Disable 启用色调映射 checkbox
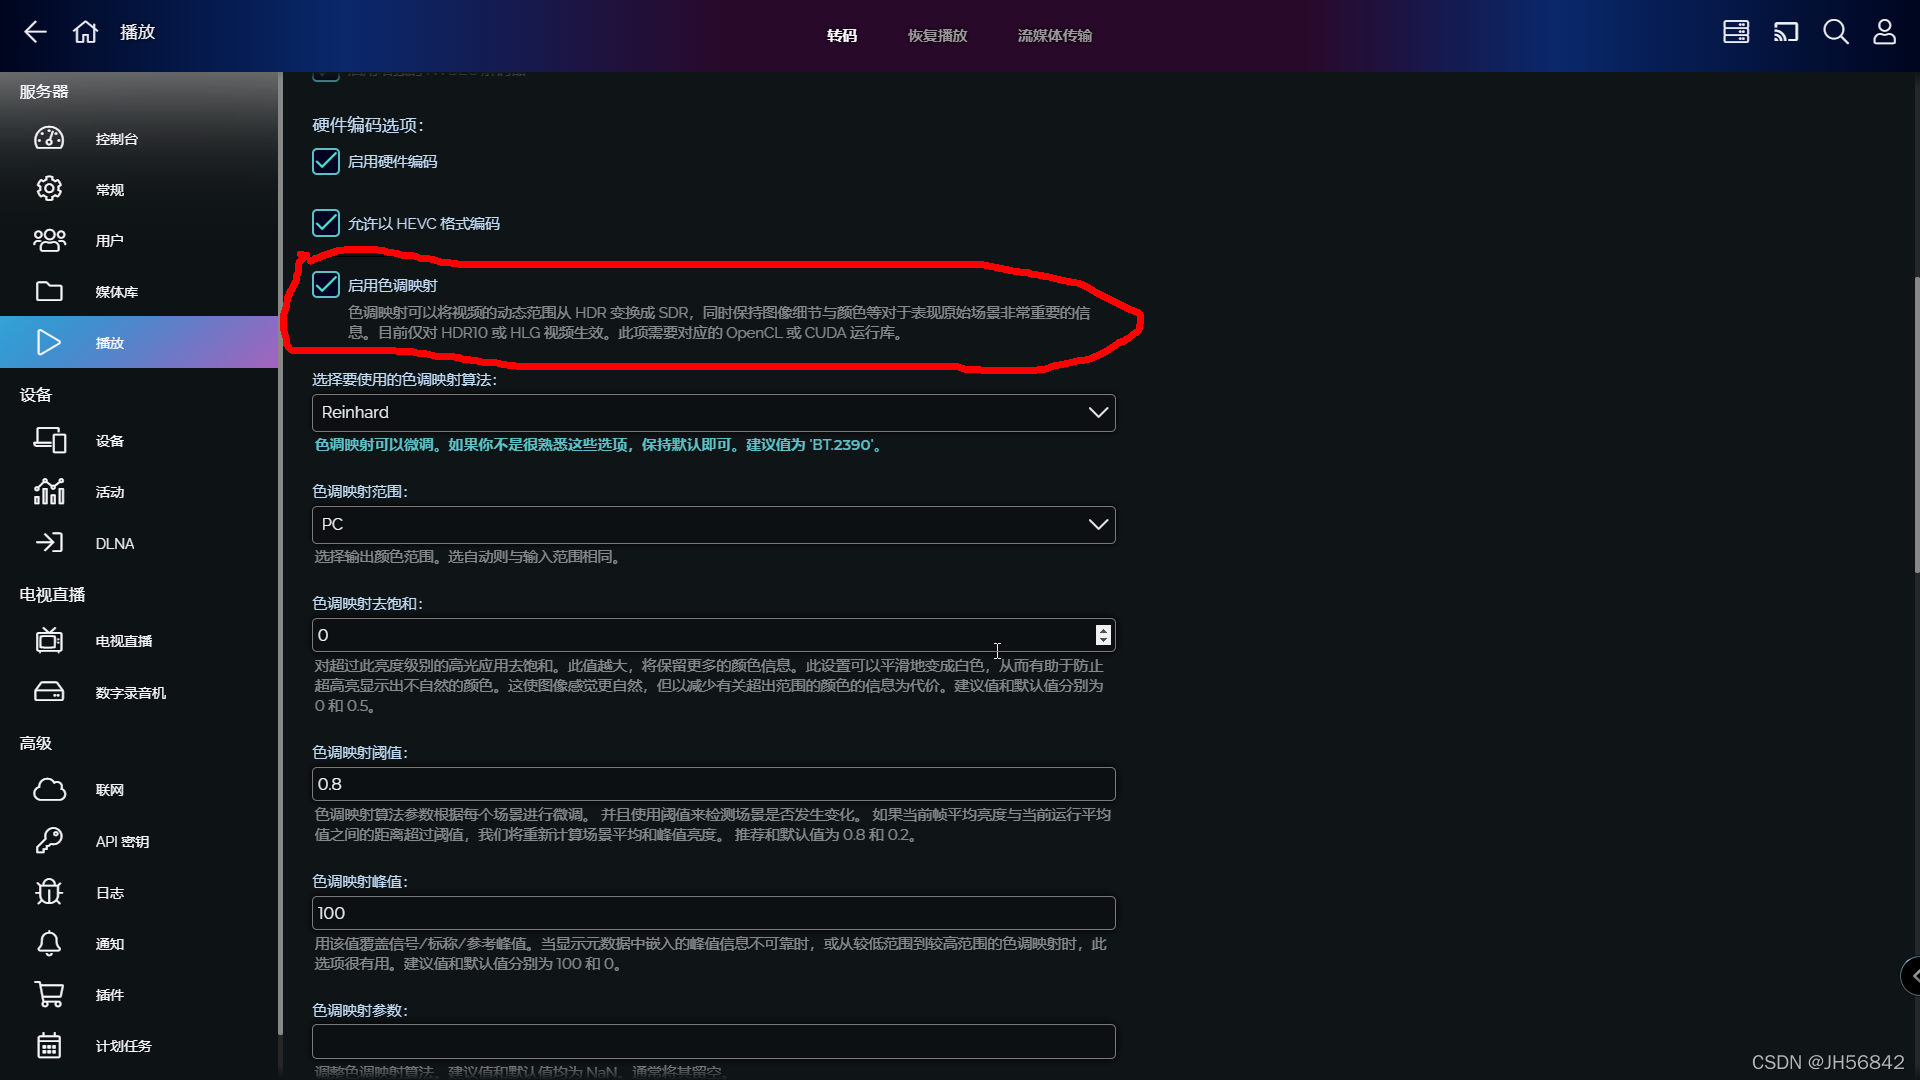 [x=326, y=285]
